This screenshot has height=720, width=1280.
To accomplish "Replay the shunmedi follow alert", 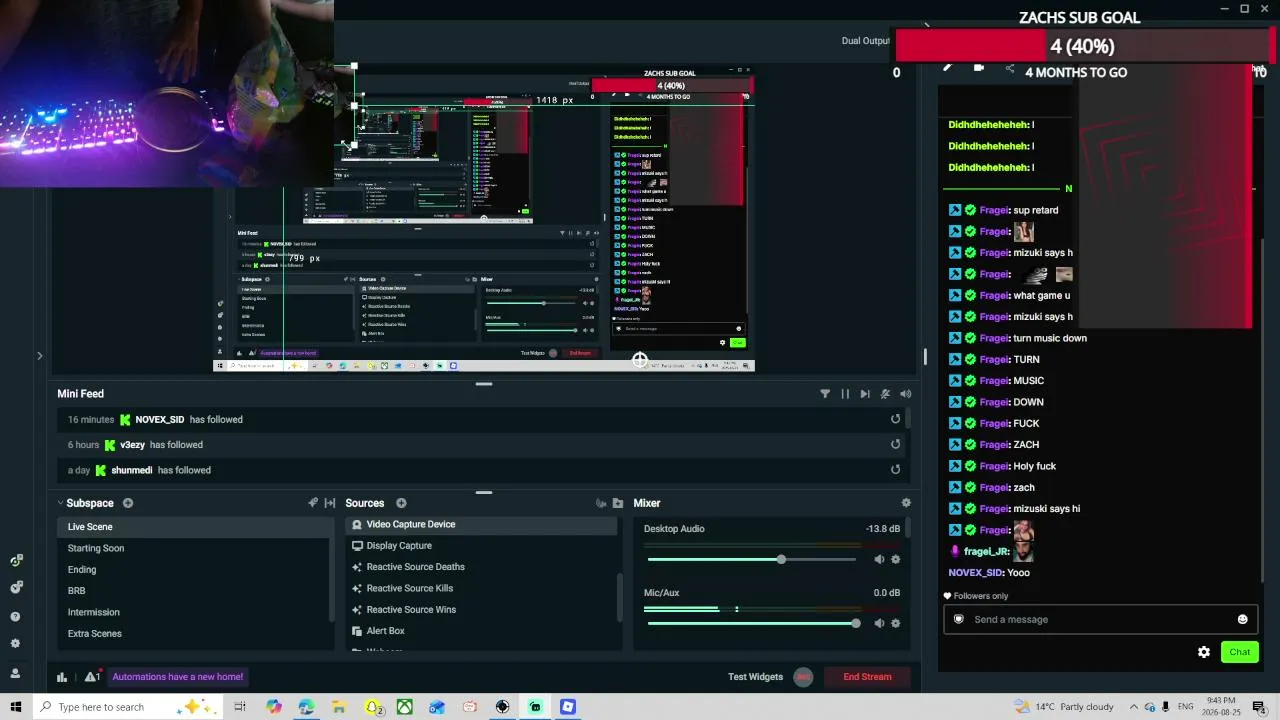I will click(895, 469).
